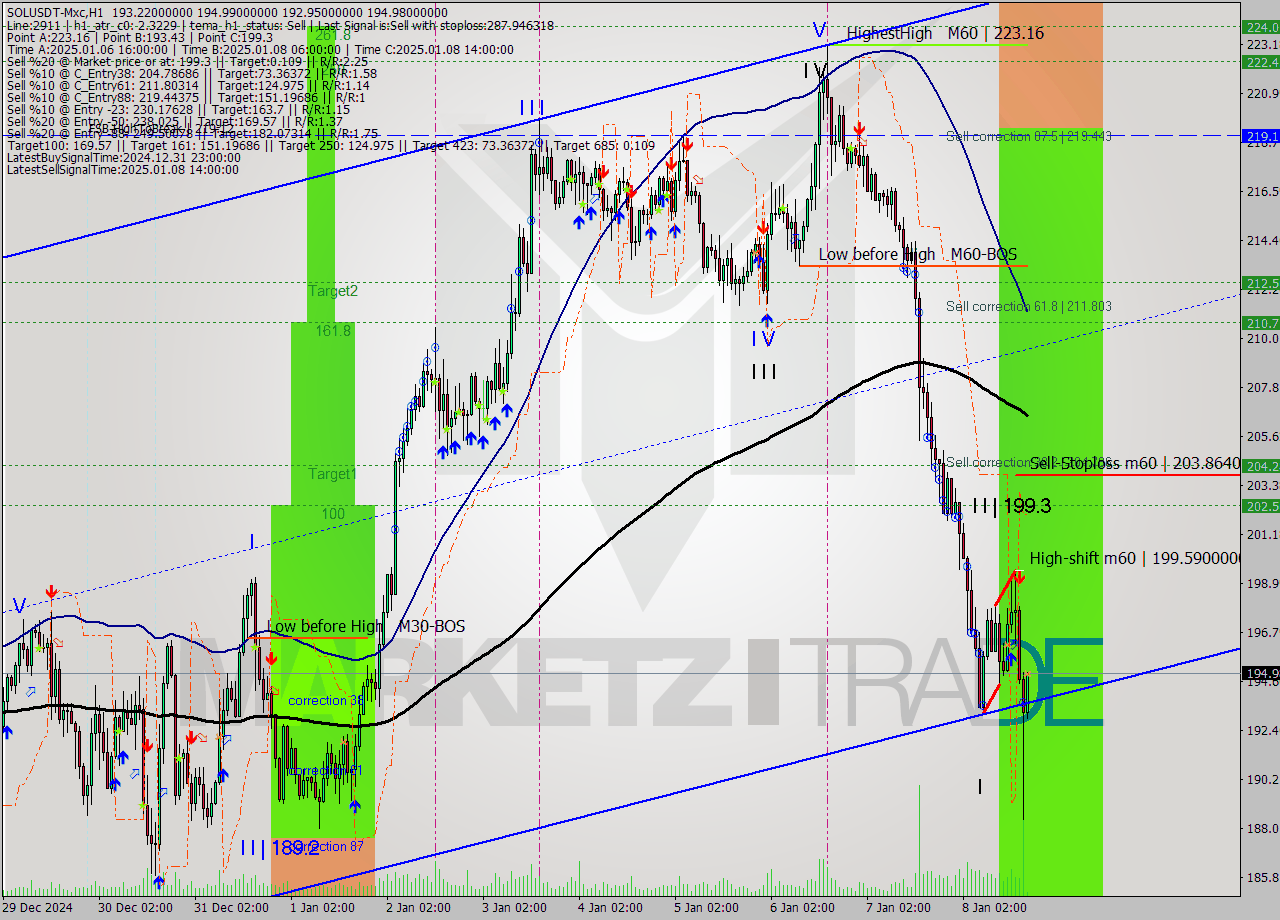Select the High-shift m60 | 199.59 label
Screen dimensions: 1280x920
(x=1135, y=558)
